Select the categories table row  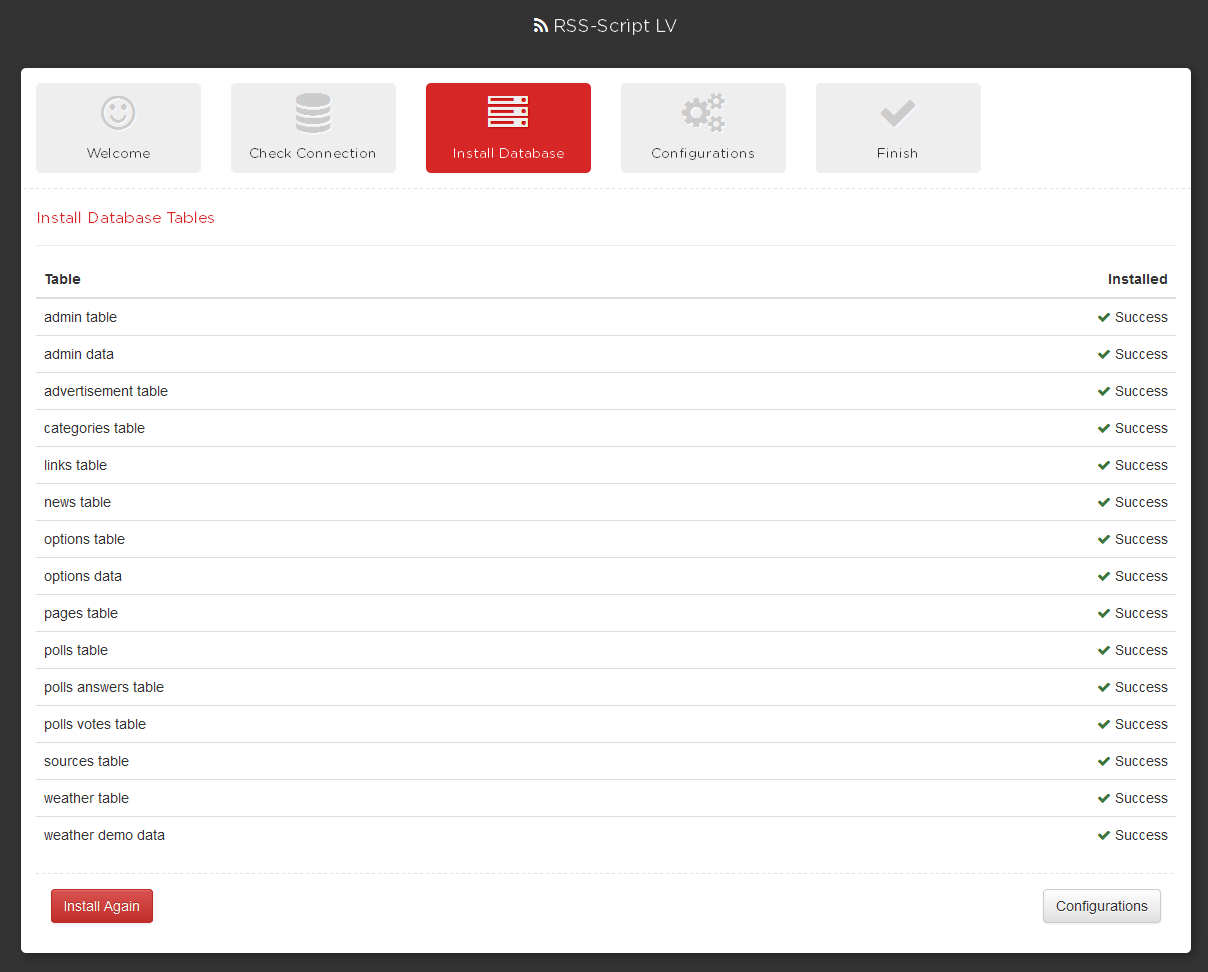(94, 428)
